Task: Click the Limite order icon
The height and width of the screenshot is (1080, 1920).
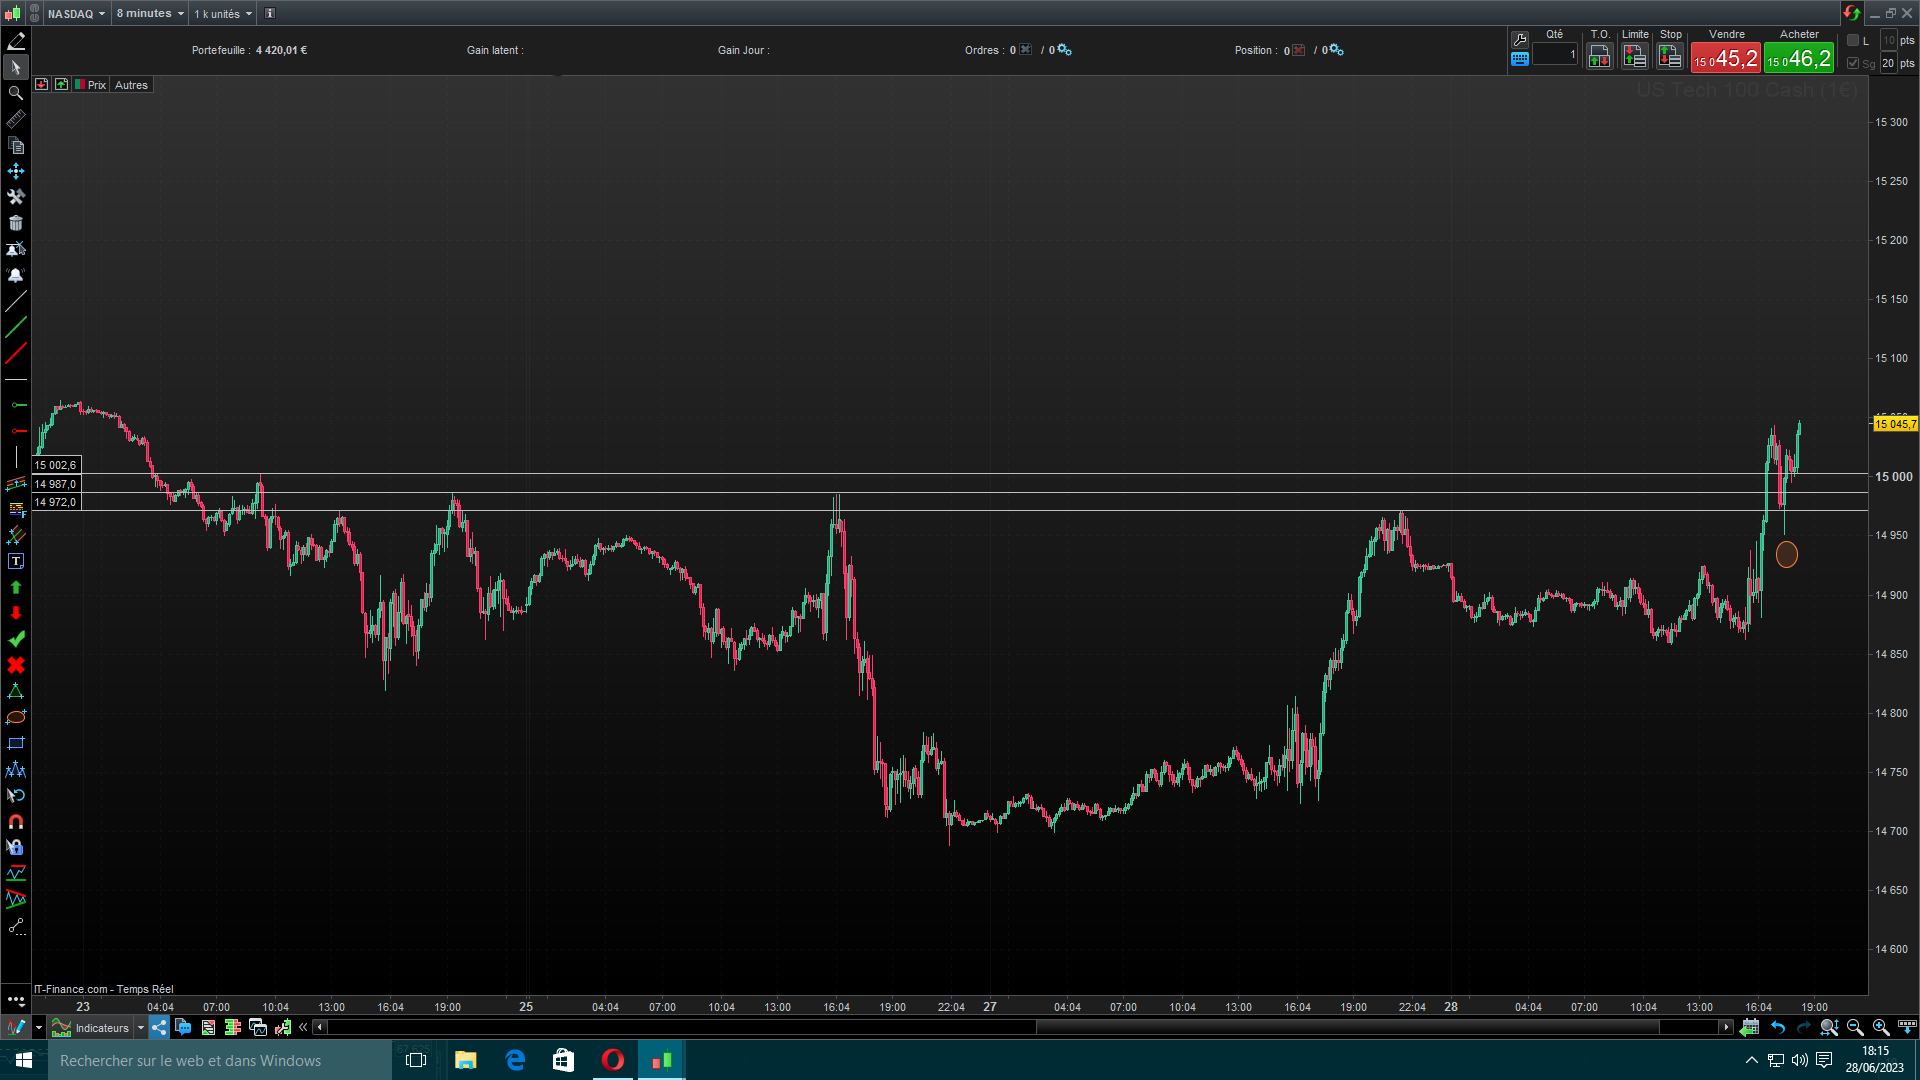Action: pyautogui.click(x=1634, y=57)
